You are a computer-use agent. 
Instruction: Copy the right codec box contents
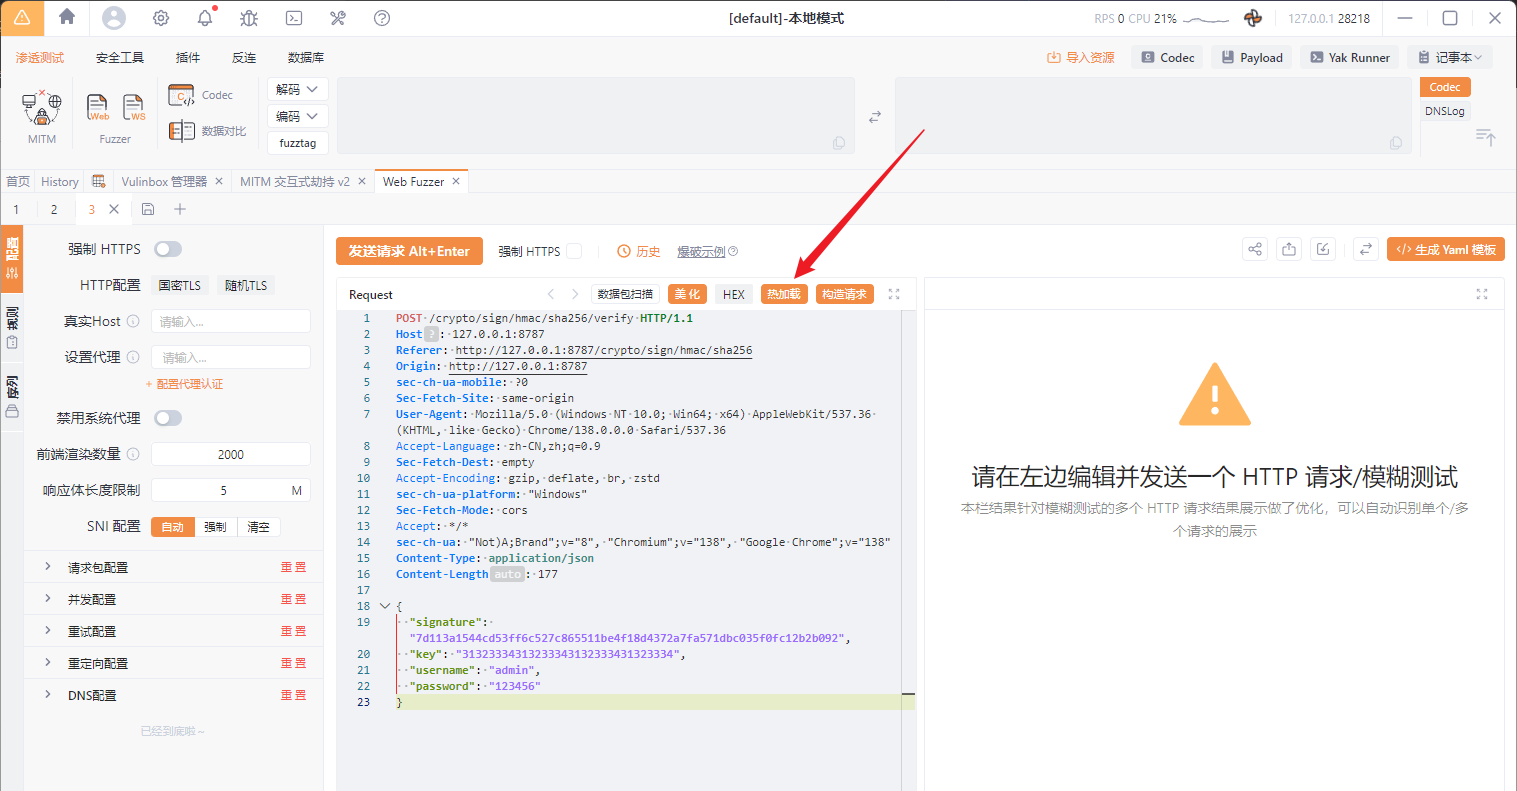point(1396,143)
